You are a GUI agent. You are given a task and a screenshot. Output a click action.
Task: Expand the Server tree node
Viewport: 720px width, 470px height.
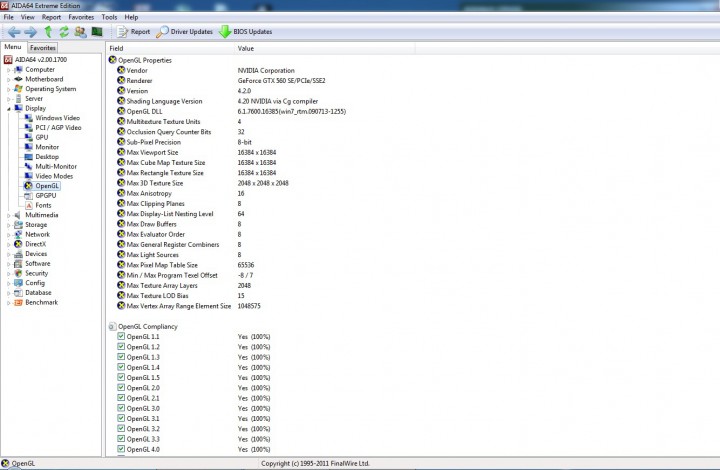[8, 99]
